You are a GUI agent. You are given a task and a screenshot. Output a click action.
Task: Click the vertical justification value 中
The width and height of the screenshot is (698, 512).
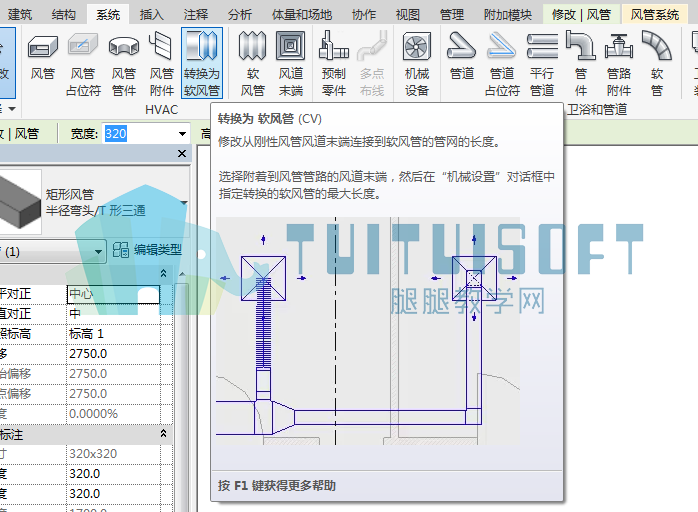pyautogui.click(x=113, y=314)
